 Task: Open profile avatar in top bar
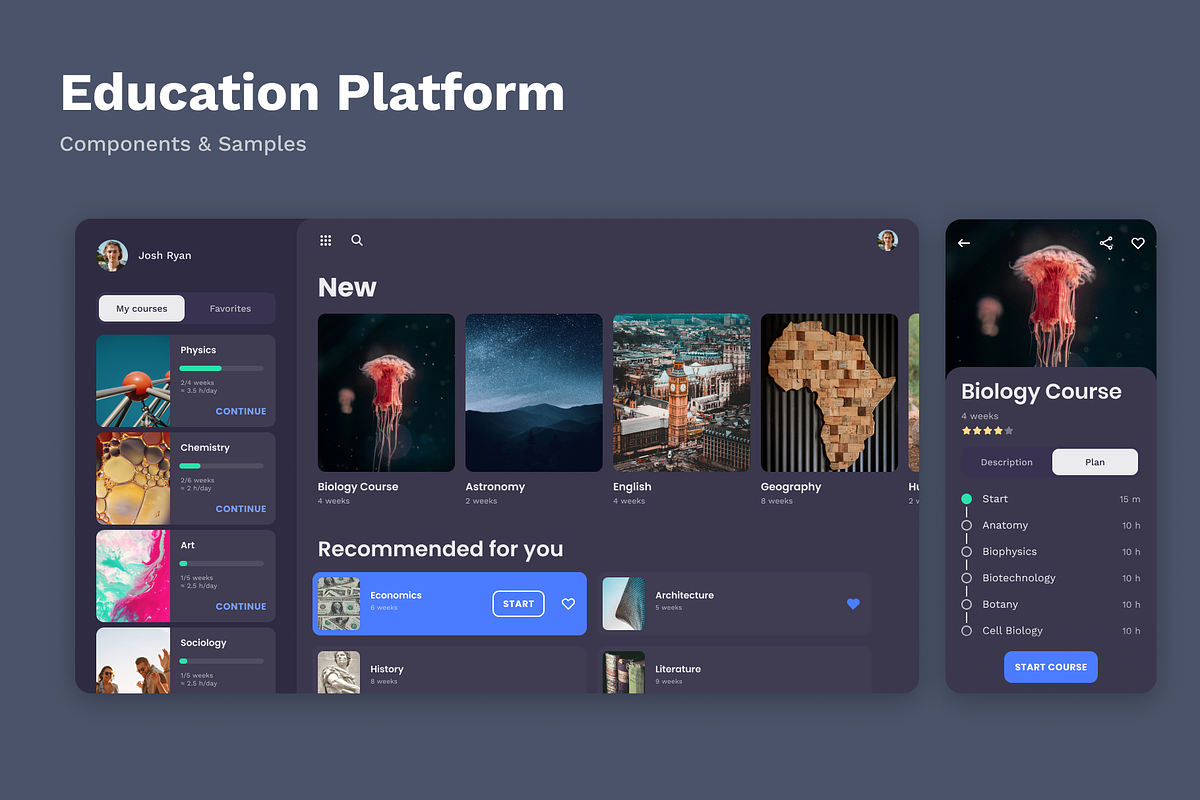887,240
